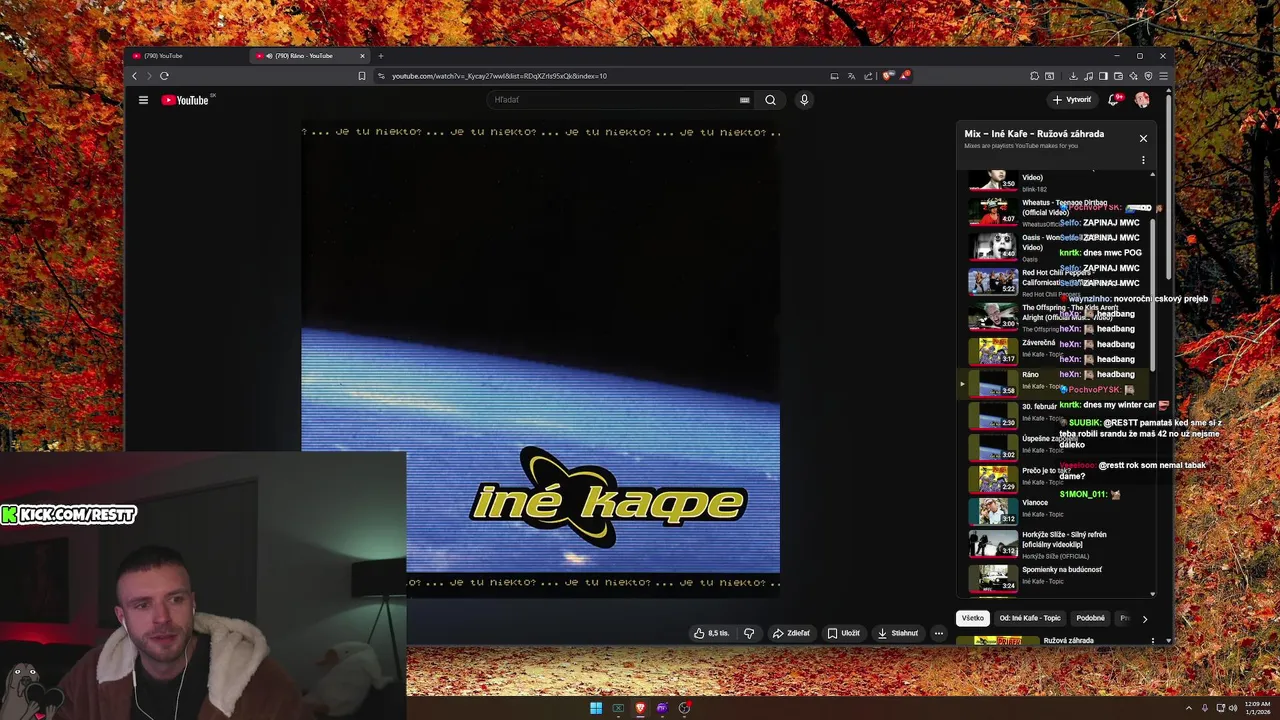Open the Brave VPN shield icon

tap(1148, 76)
